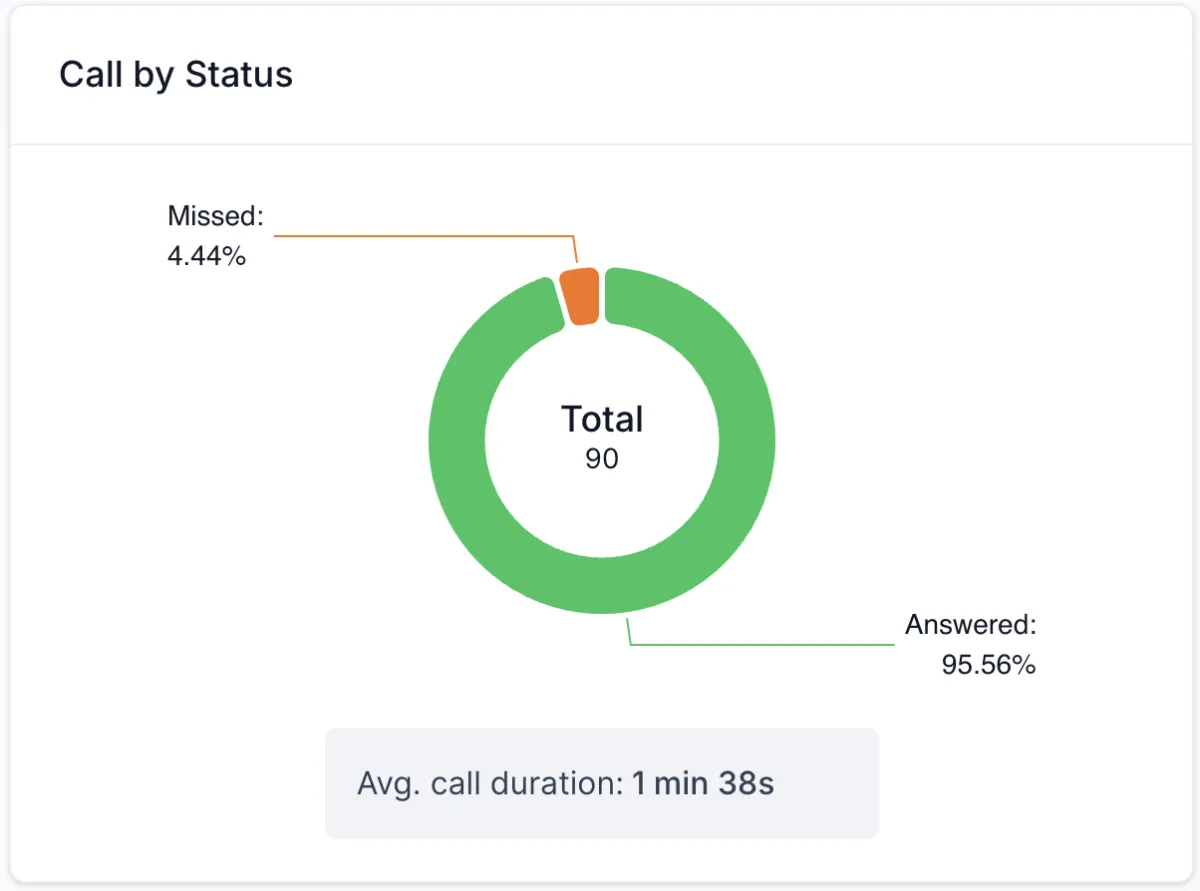1200x891 pixels.
Task: Click the 4.44% missed percentage value
Action: click(206, 256)
